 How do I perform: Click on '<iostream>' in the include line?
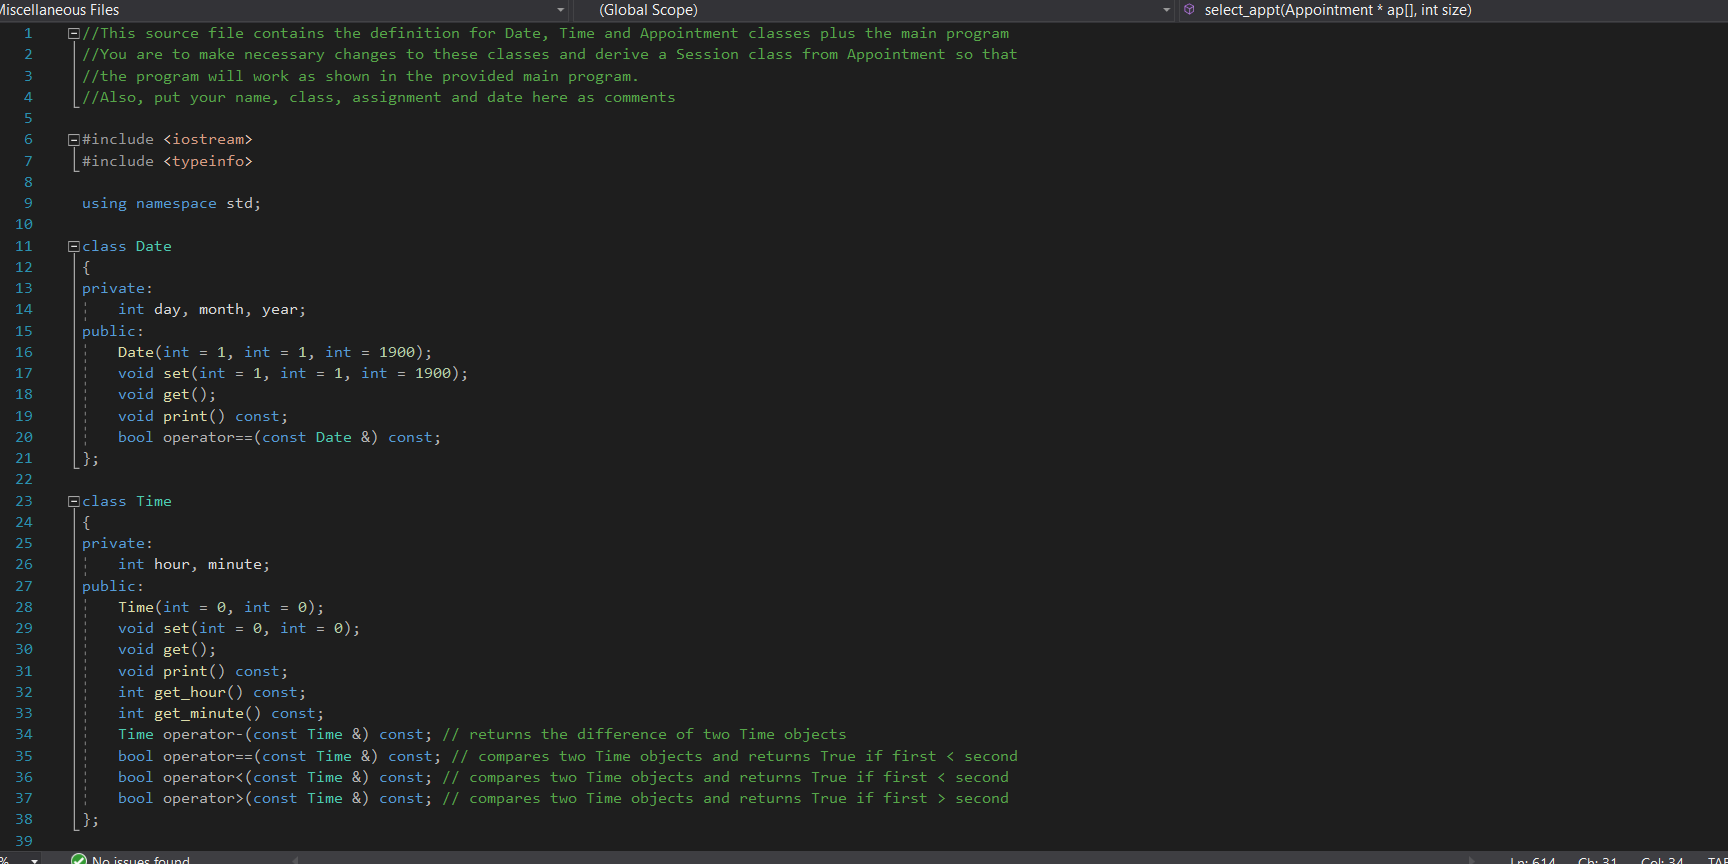208,139
